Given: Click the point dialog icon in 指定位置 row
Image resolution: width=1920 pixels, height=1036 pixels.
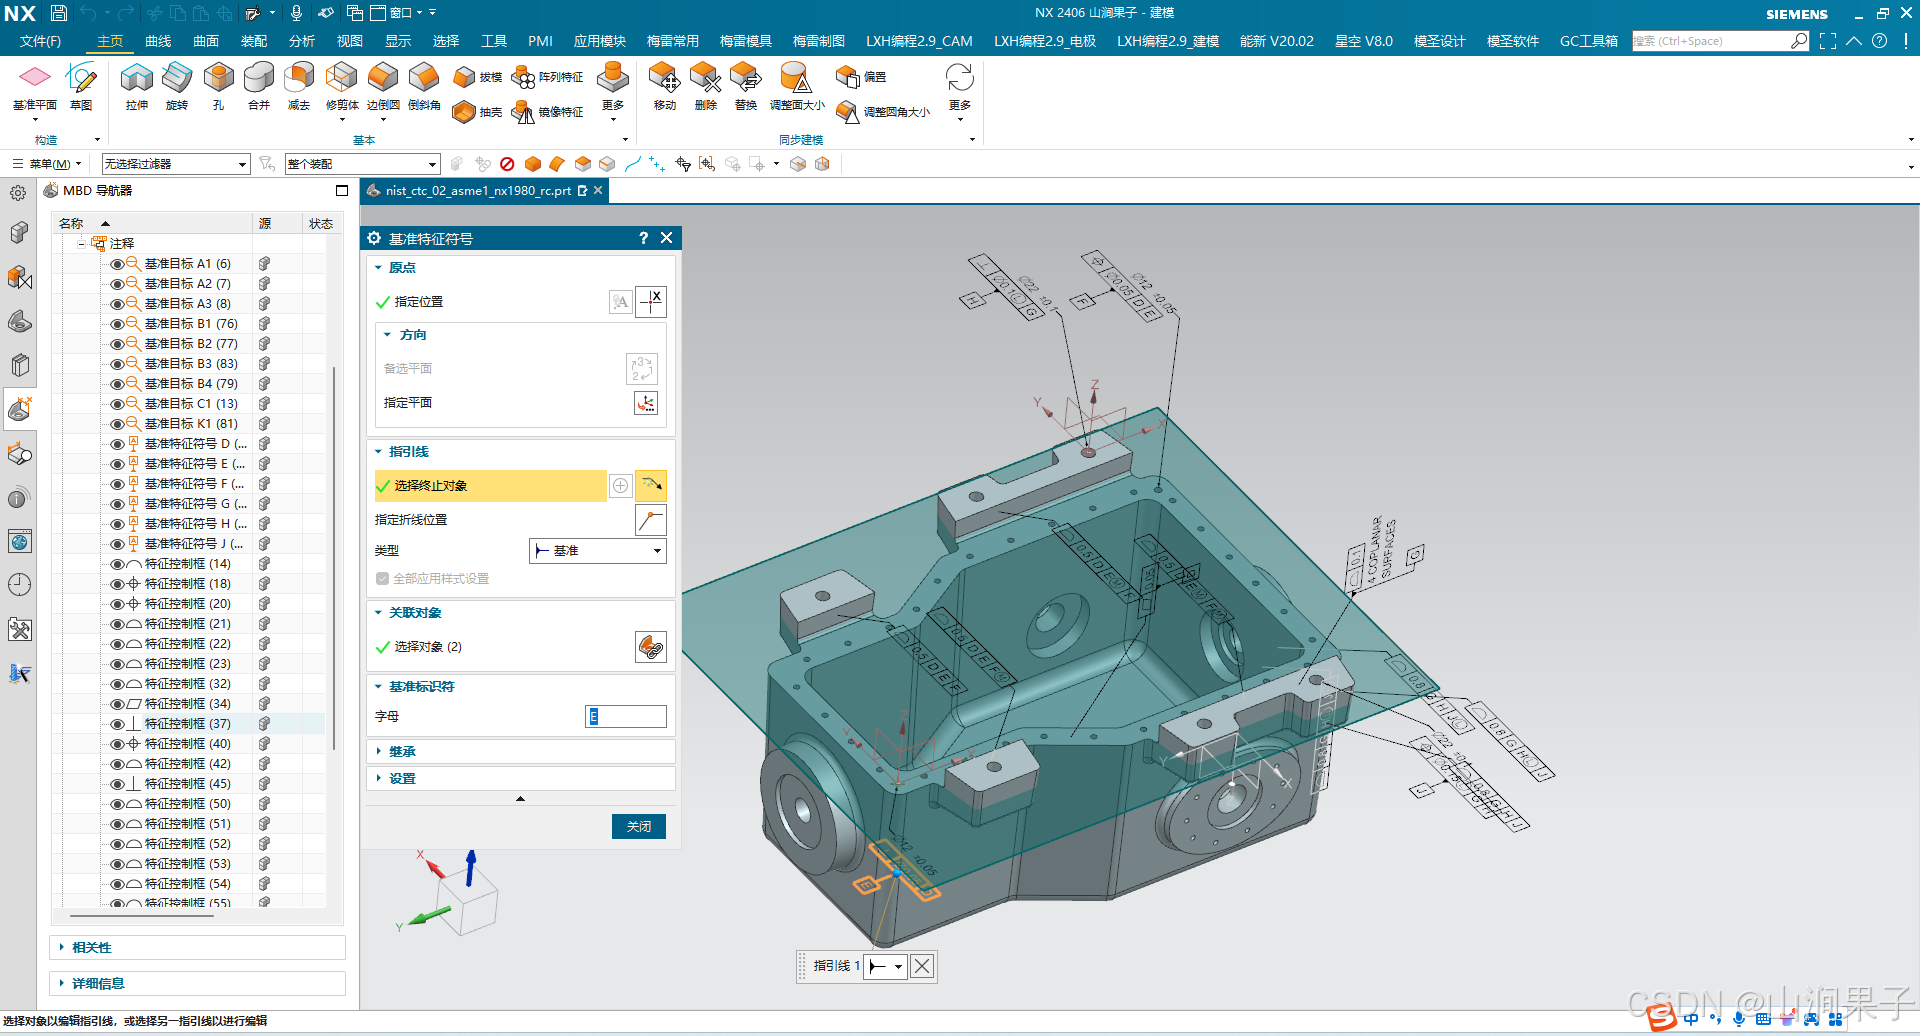Looking at the screenshot, I should [651, 301].
